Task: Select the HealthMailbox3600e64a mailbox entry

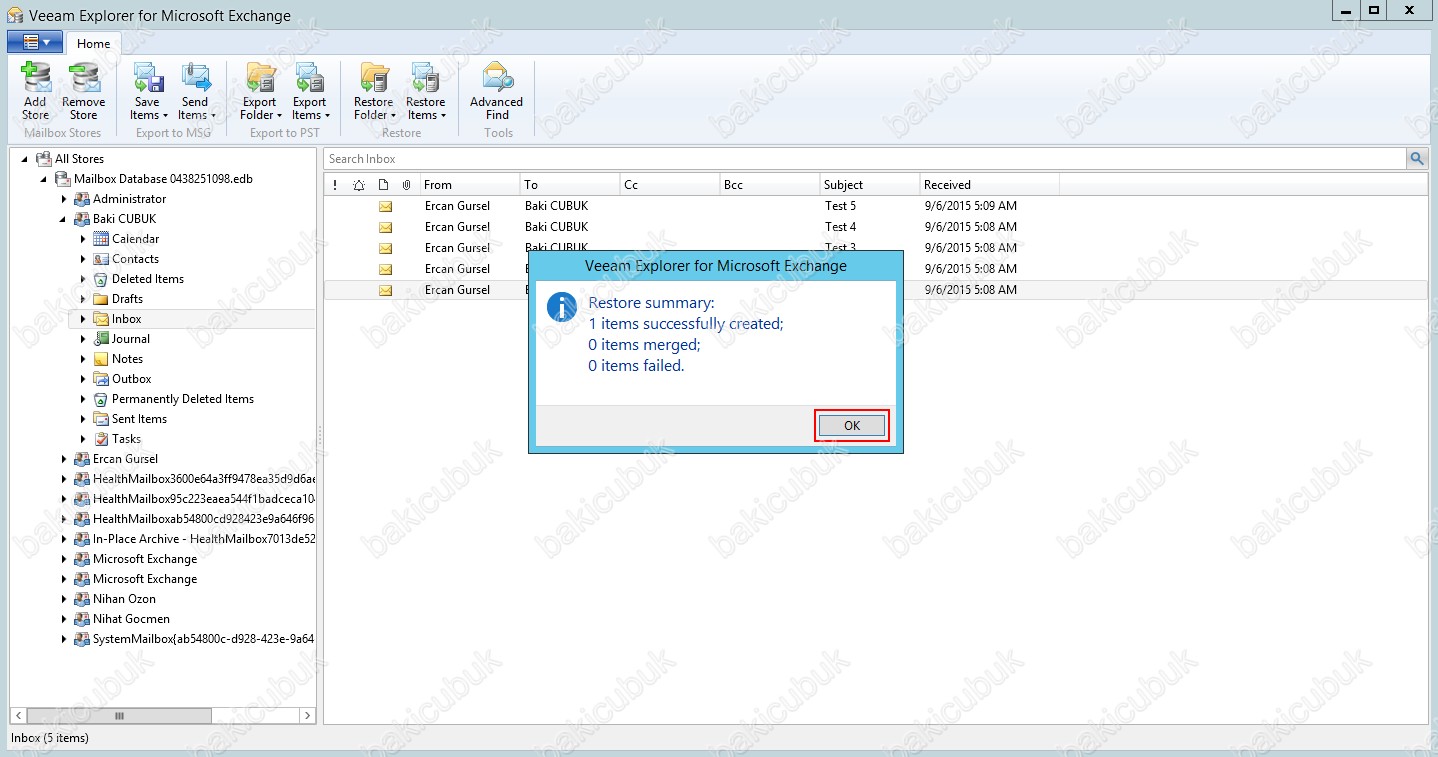Action: 204,479
